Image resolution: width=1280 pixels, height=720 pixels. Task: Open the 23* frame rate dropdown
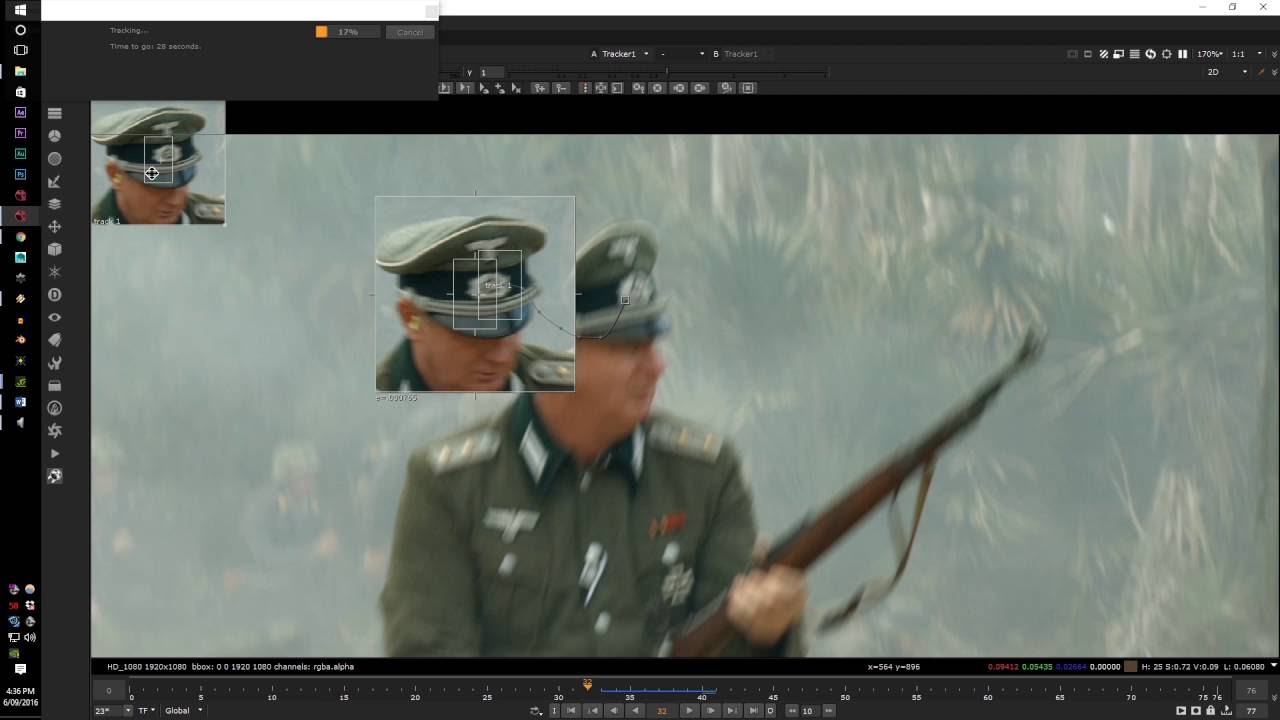[113, 710]
